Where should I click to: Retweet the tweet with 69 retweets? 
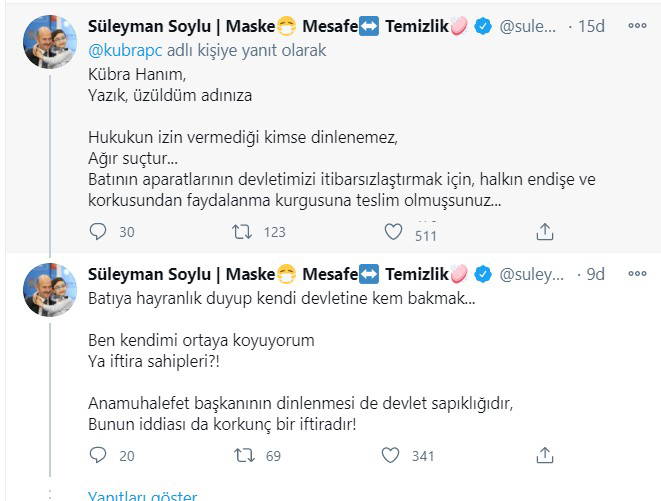[x=241, y=455]
